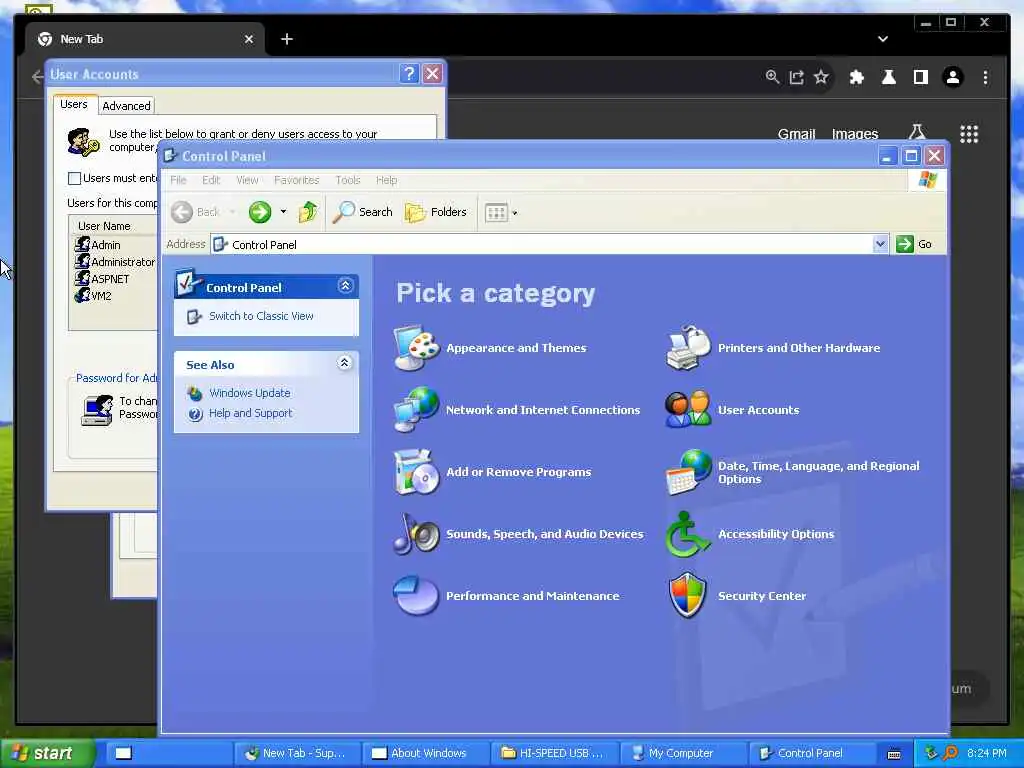Open a new Chrome tab with plus button
The height and width of the screenshot is (768, 1024).
(286, 39)
